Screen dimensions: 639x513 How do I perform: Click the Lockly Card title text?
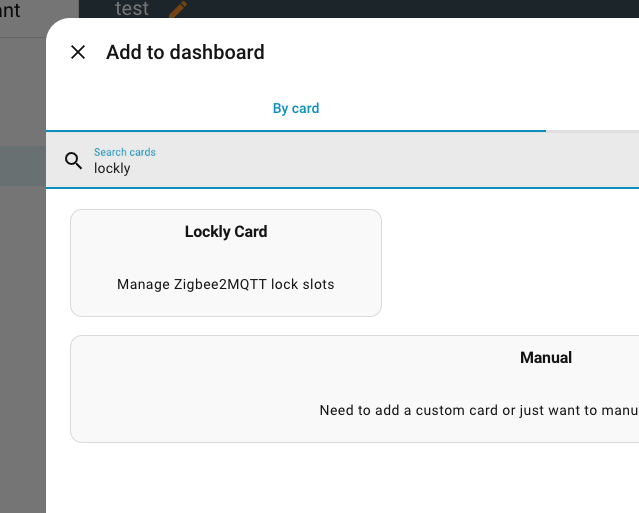(x=226, y=231)
